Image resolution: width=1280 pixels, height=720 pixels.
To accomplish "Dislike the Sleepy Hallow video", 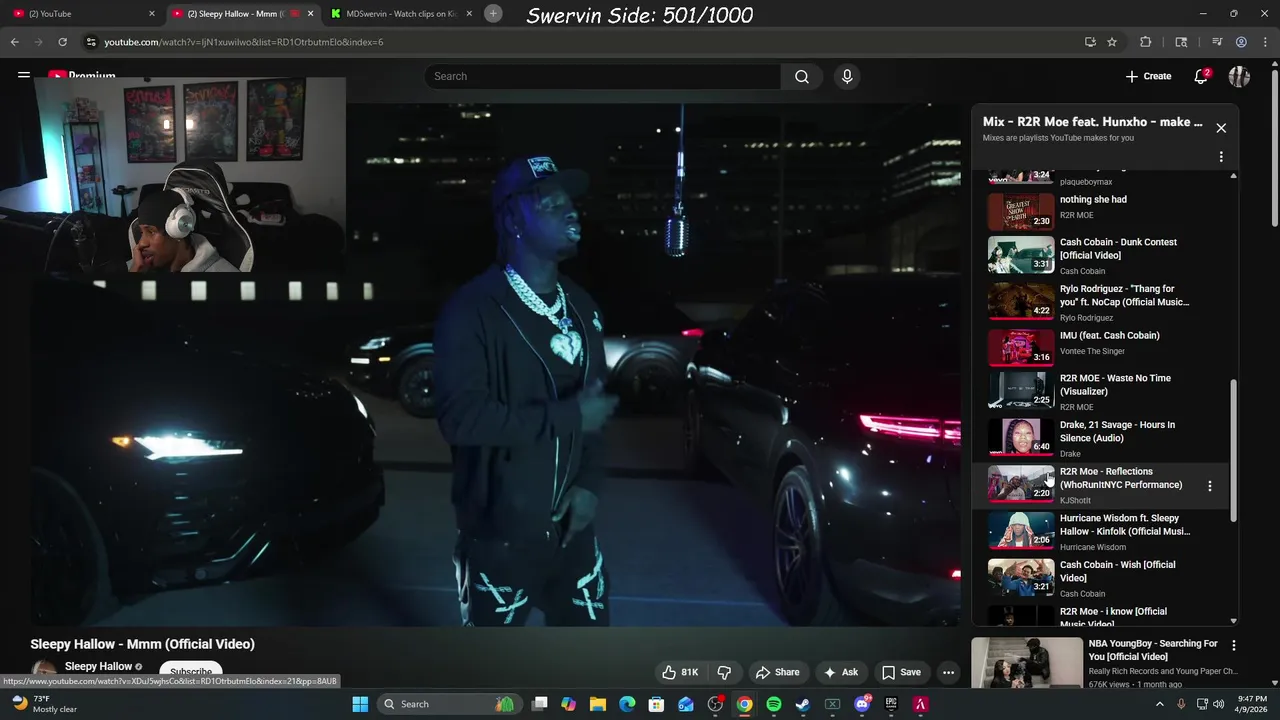I will 724,672.
